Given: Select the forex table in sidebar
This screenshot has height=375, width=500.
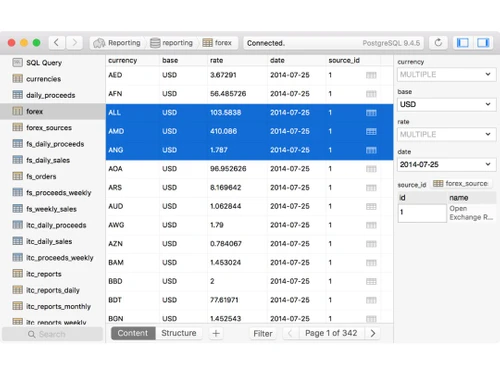Looking at the screenshot, I should click(53, 111).
